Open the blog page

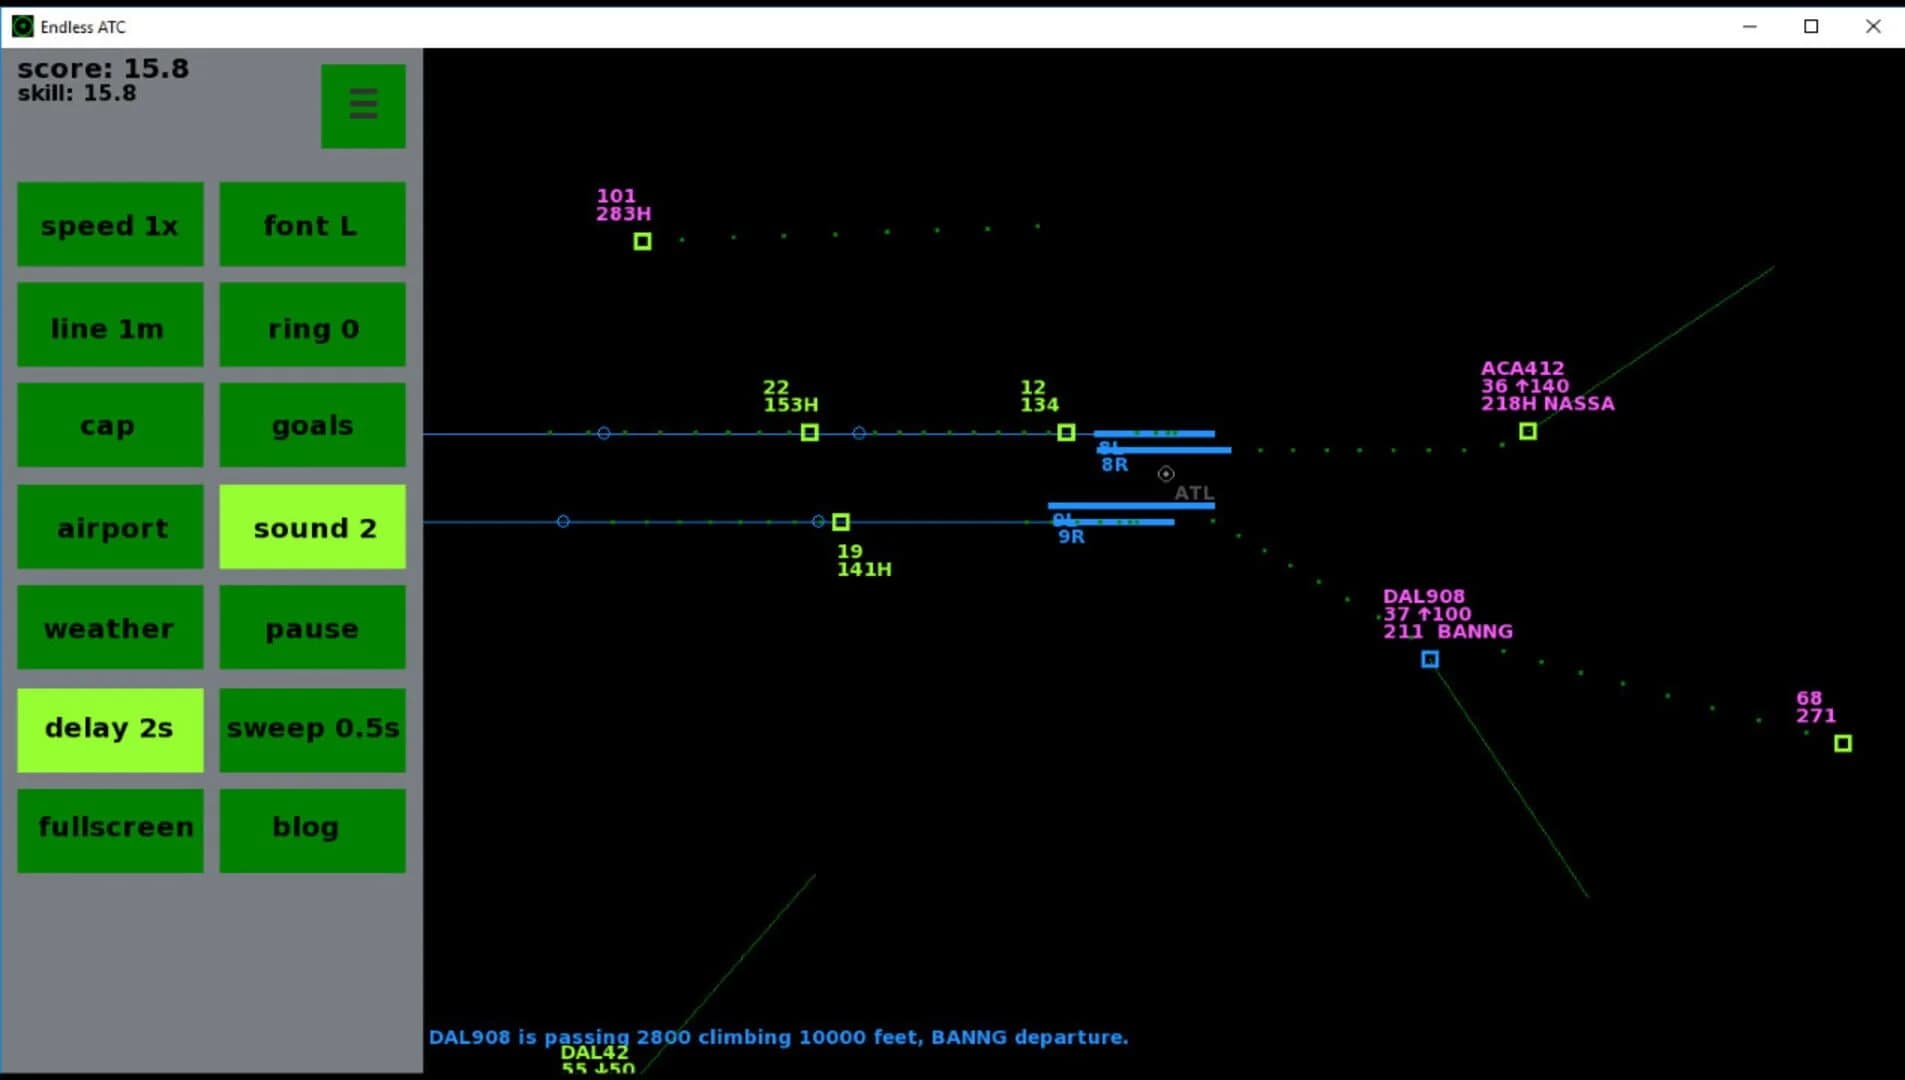pos(311,827)
